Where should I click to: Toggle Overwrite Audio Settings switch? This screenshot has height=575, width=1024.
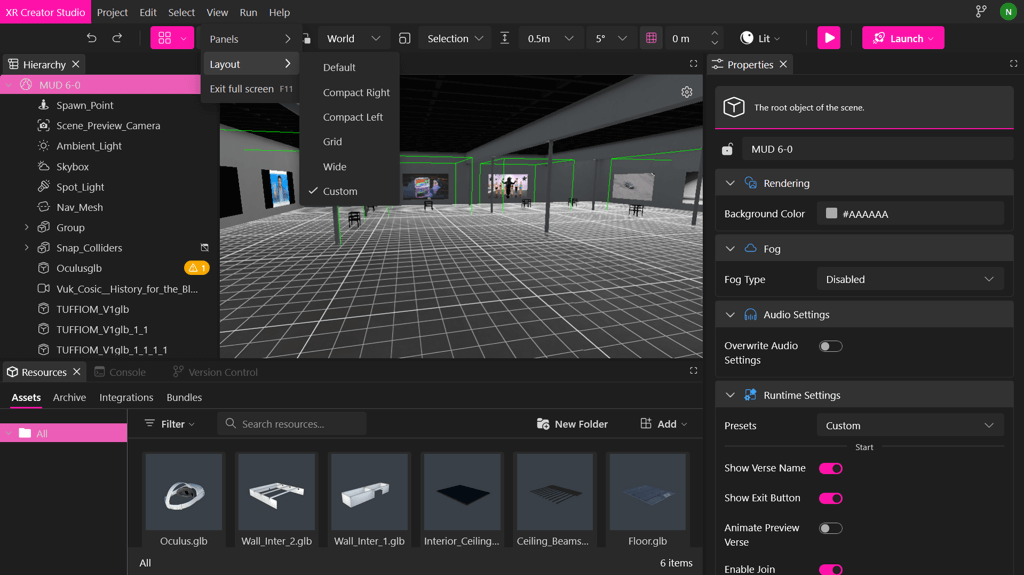coord(830,346)
